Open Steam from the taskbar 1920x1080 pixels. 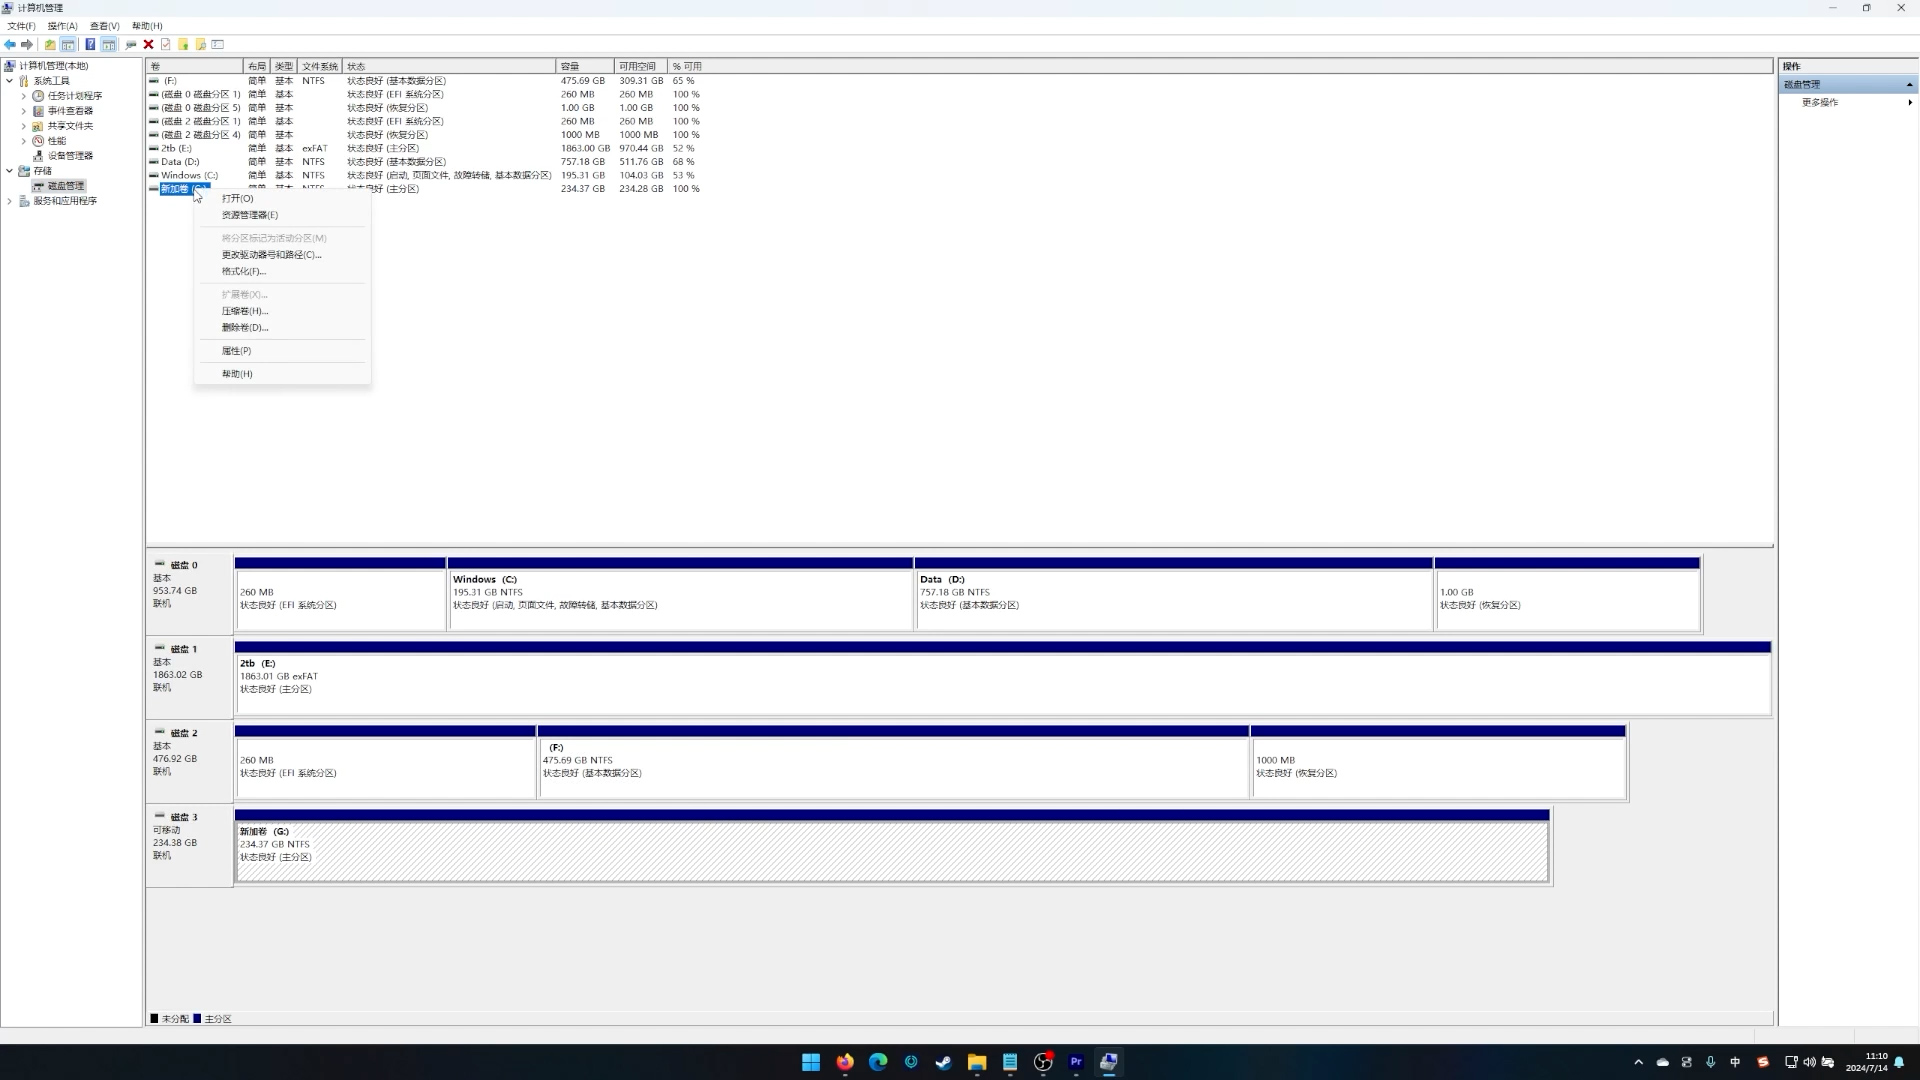[x=943, y=1062]
